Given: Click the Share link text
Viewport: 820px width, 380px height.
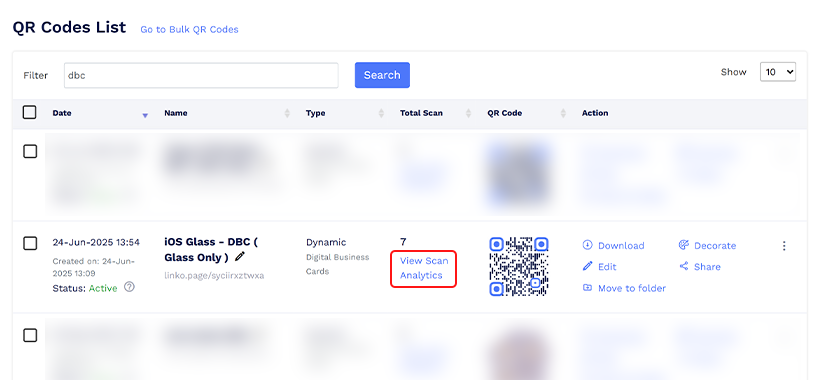Looking at the screenshot, I should coord(707,267).
